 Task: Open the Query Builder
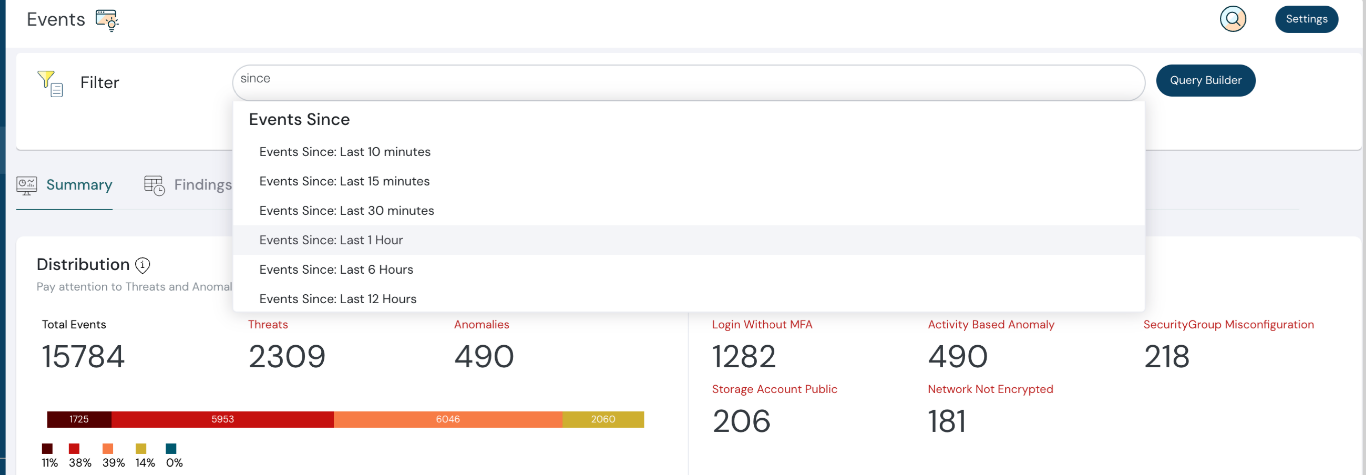pos(1205,81)
